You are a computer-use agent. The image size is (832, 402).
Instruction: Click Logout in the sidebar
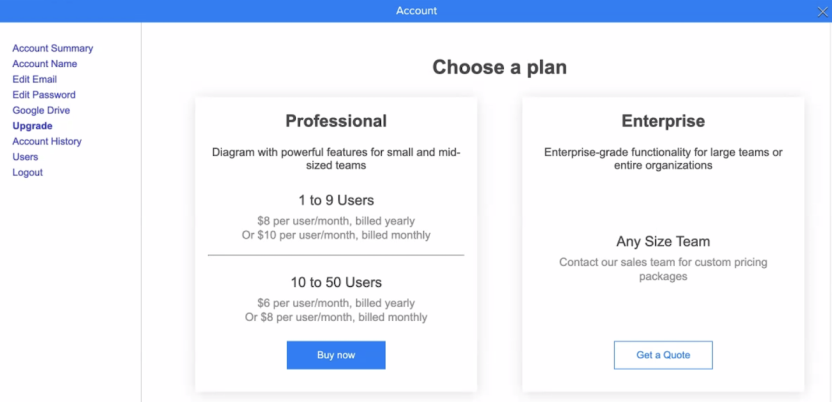click(x=28, y=172)
